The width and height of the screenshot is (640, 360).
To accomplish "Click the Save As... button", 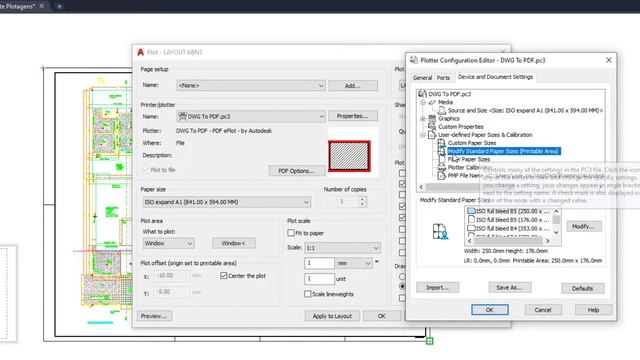I will click(x=510, y=287).
